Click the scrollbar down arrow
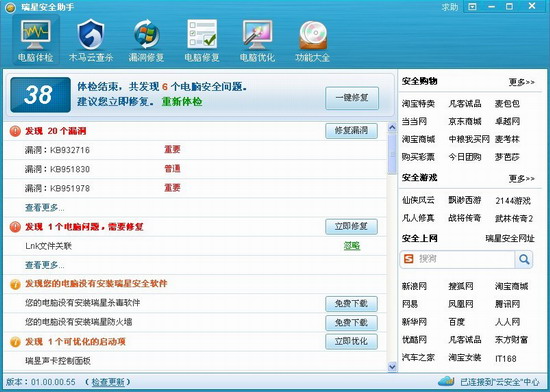Screen dimensions: 550x392 392,367
